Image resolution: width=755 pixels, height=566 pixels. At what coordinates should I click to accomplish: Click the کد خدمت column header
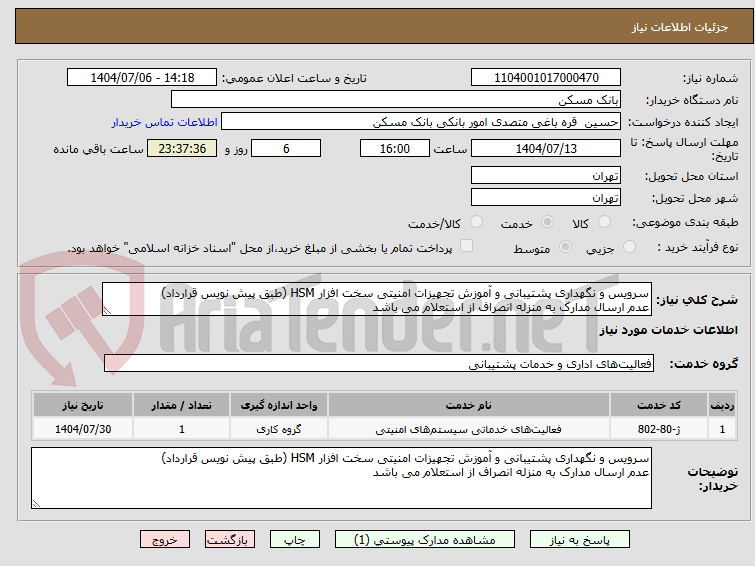658,405
